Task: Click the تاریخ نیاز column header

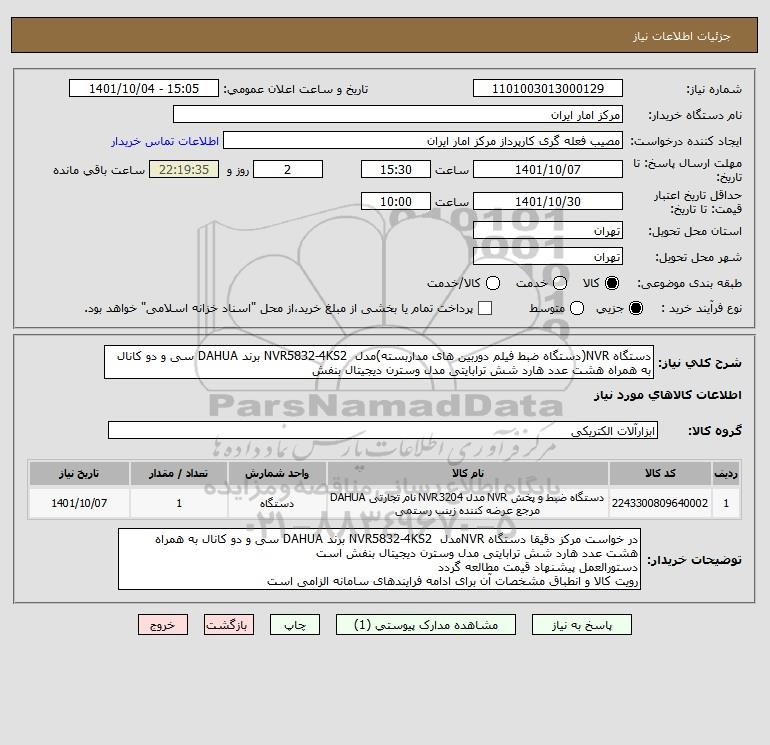Action: (79, 473)
